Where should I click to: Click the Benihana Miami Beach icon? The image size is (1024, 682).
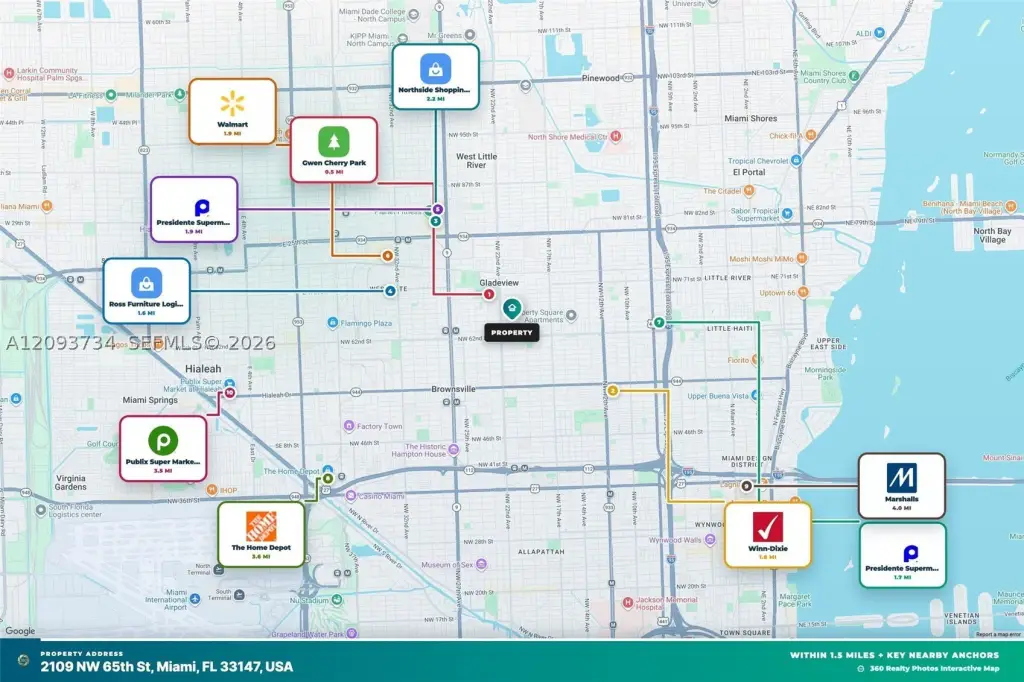pyautogui.click(x=1012, y=207)
